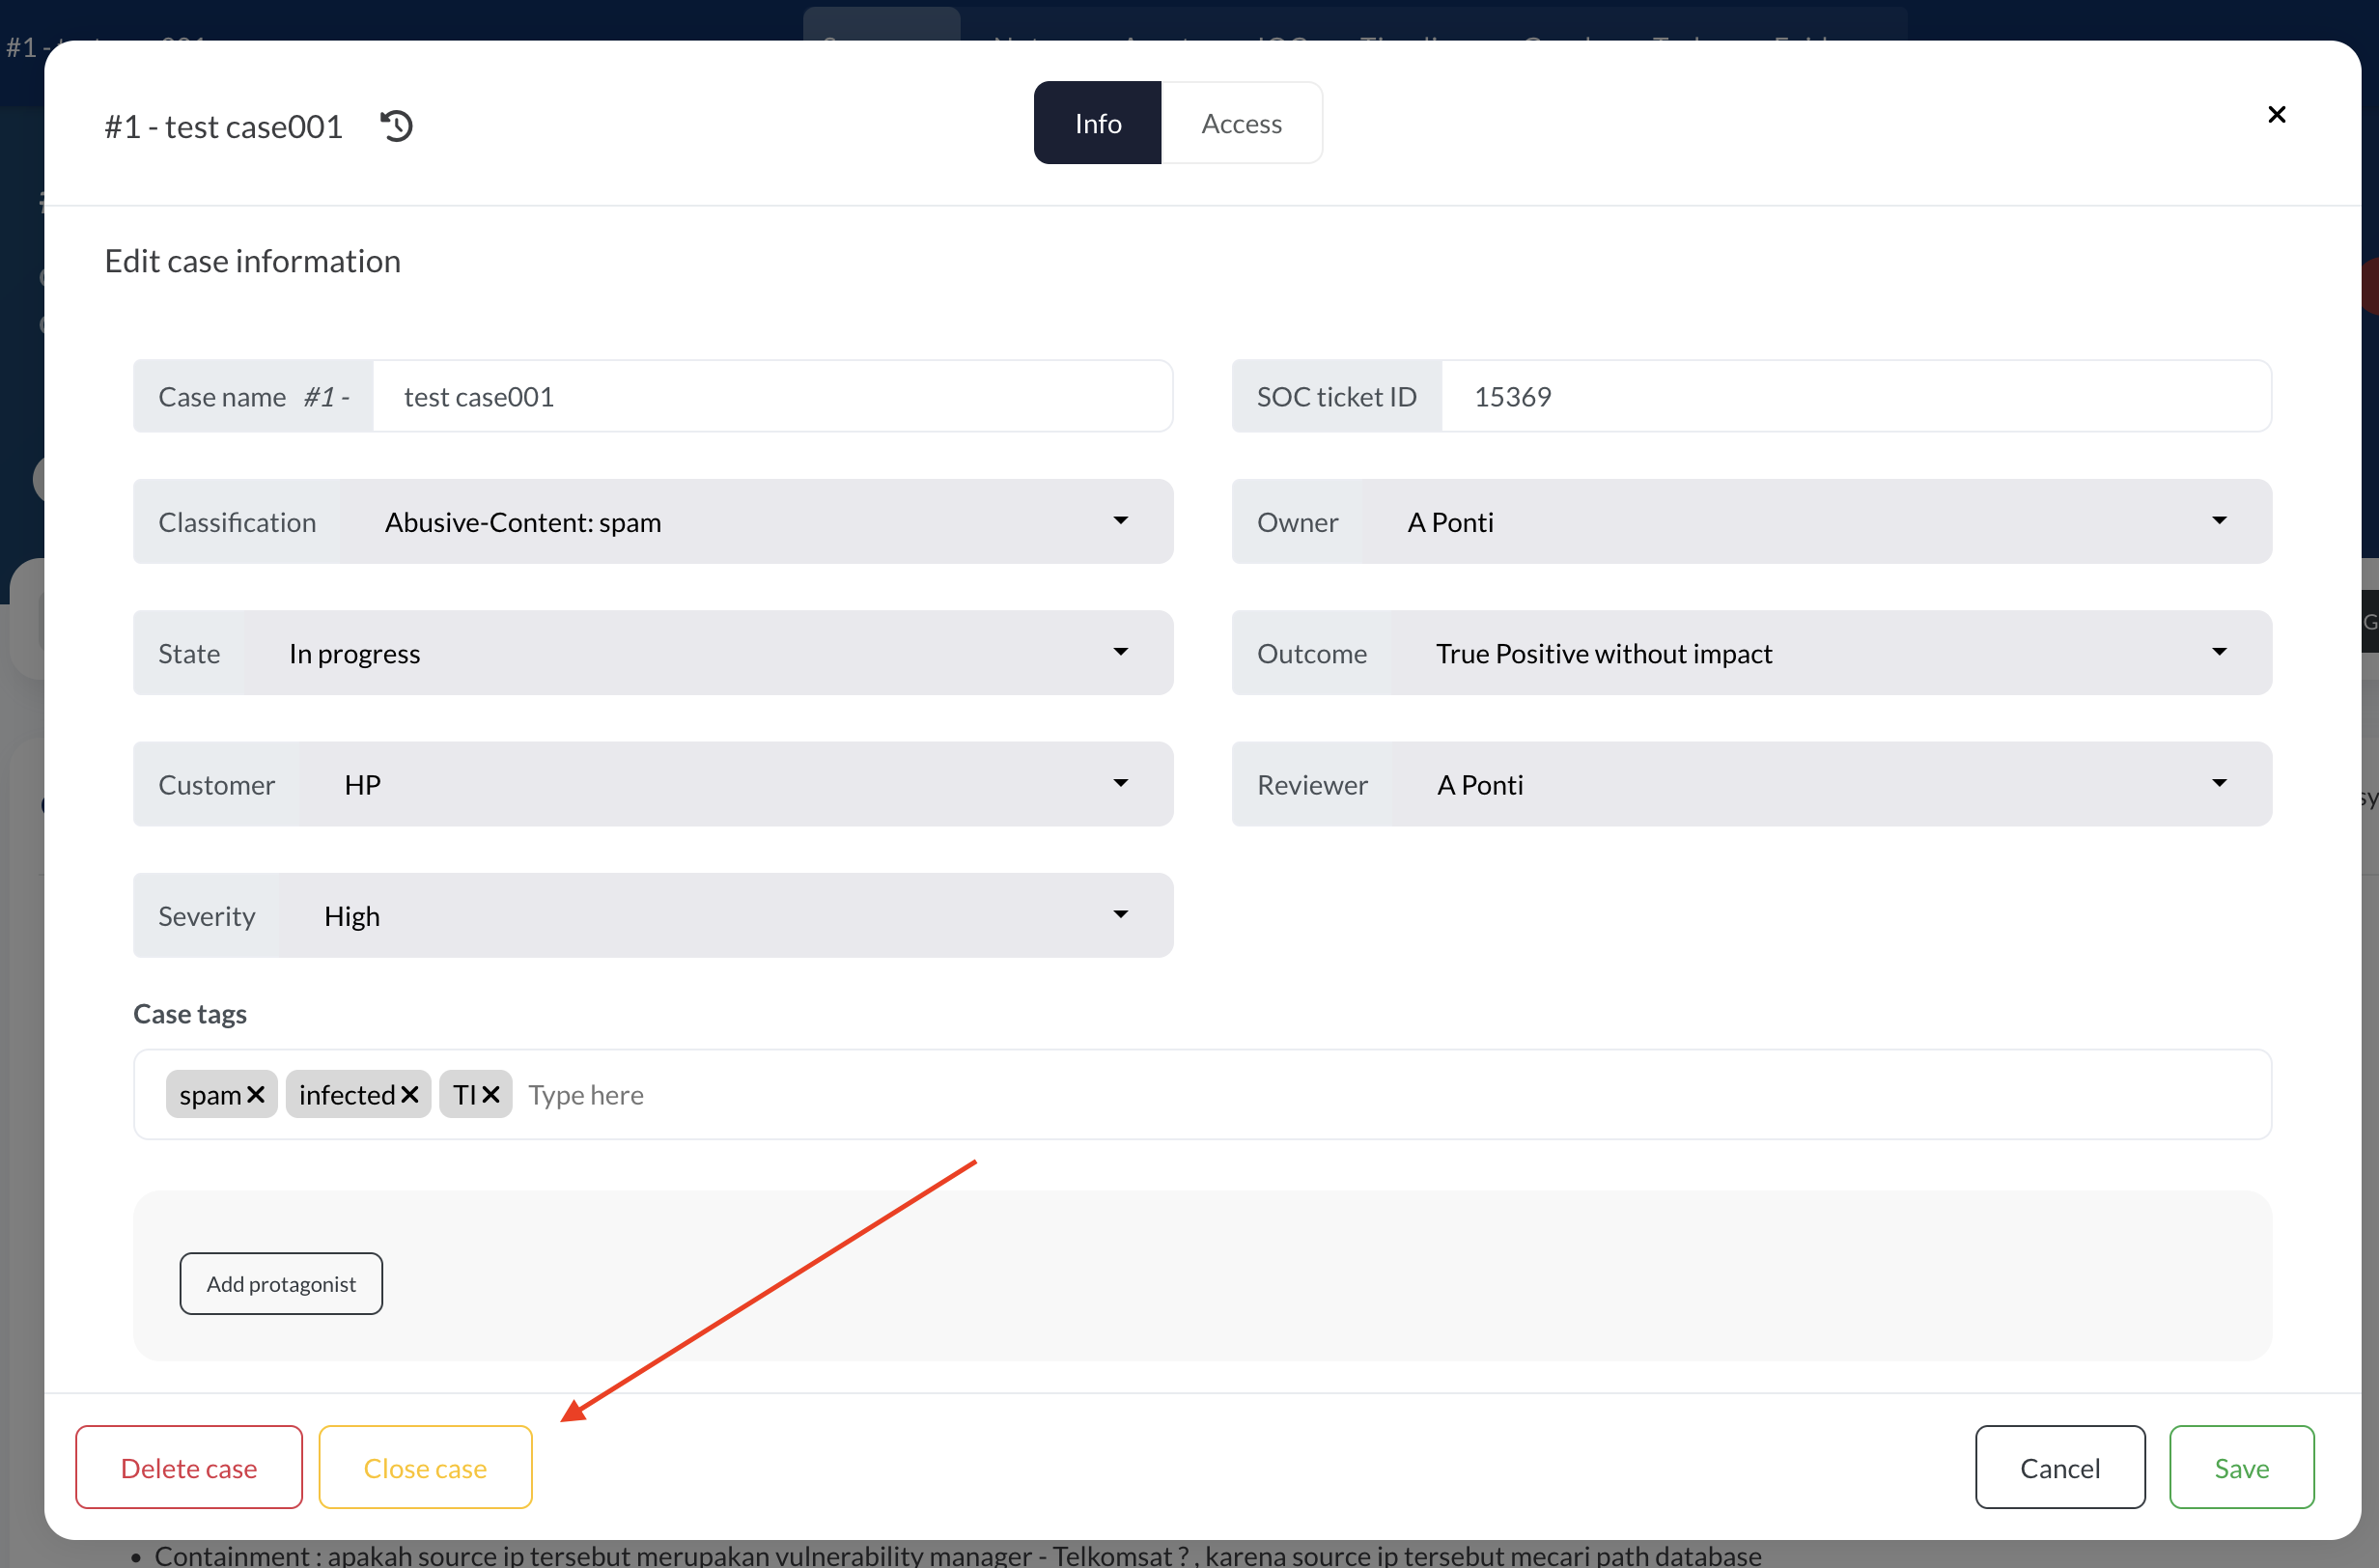The width and height of the screenshot is (2379, 1568).
Task: Open the Classification dropdown
Action: (756, 521)
